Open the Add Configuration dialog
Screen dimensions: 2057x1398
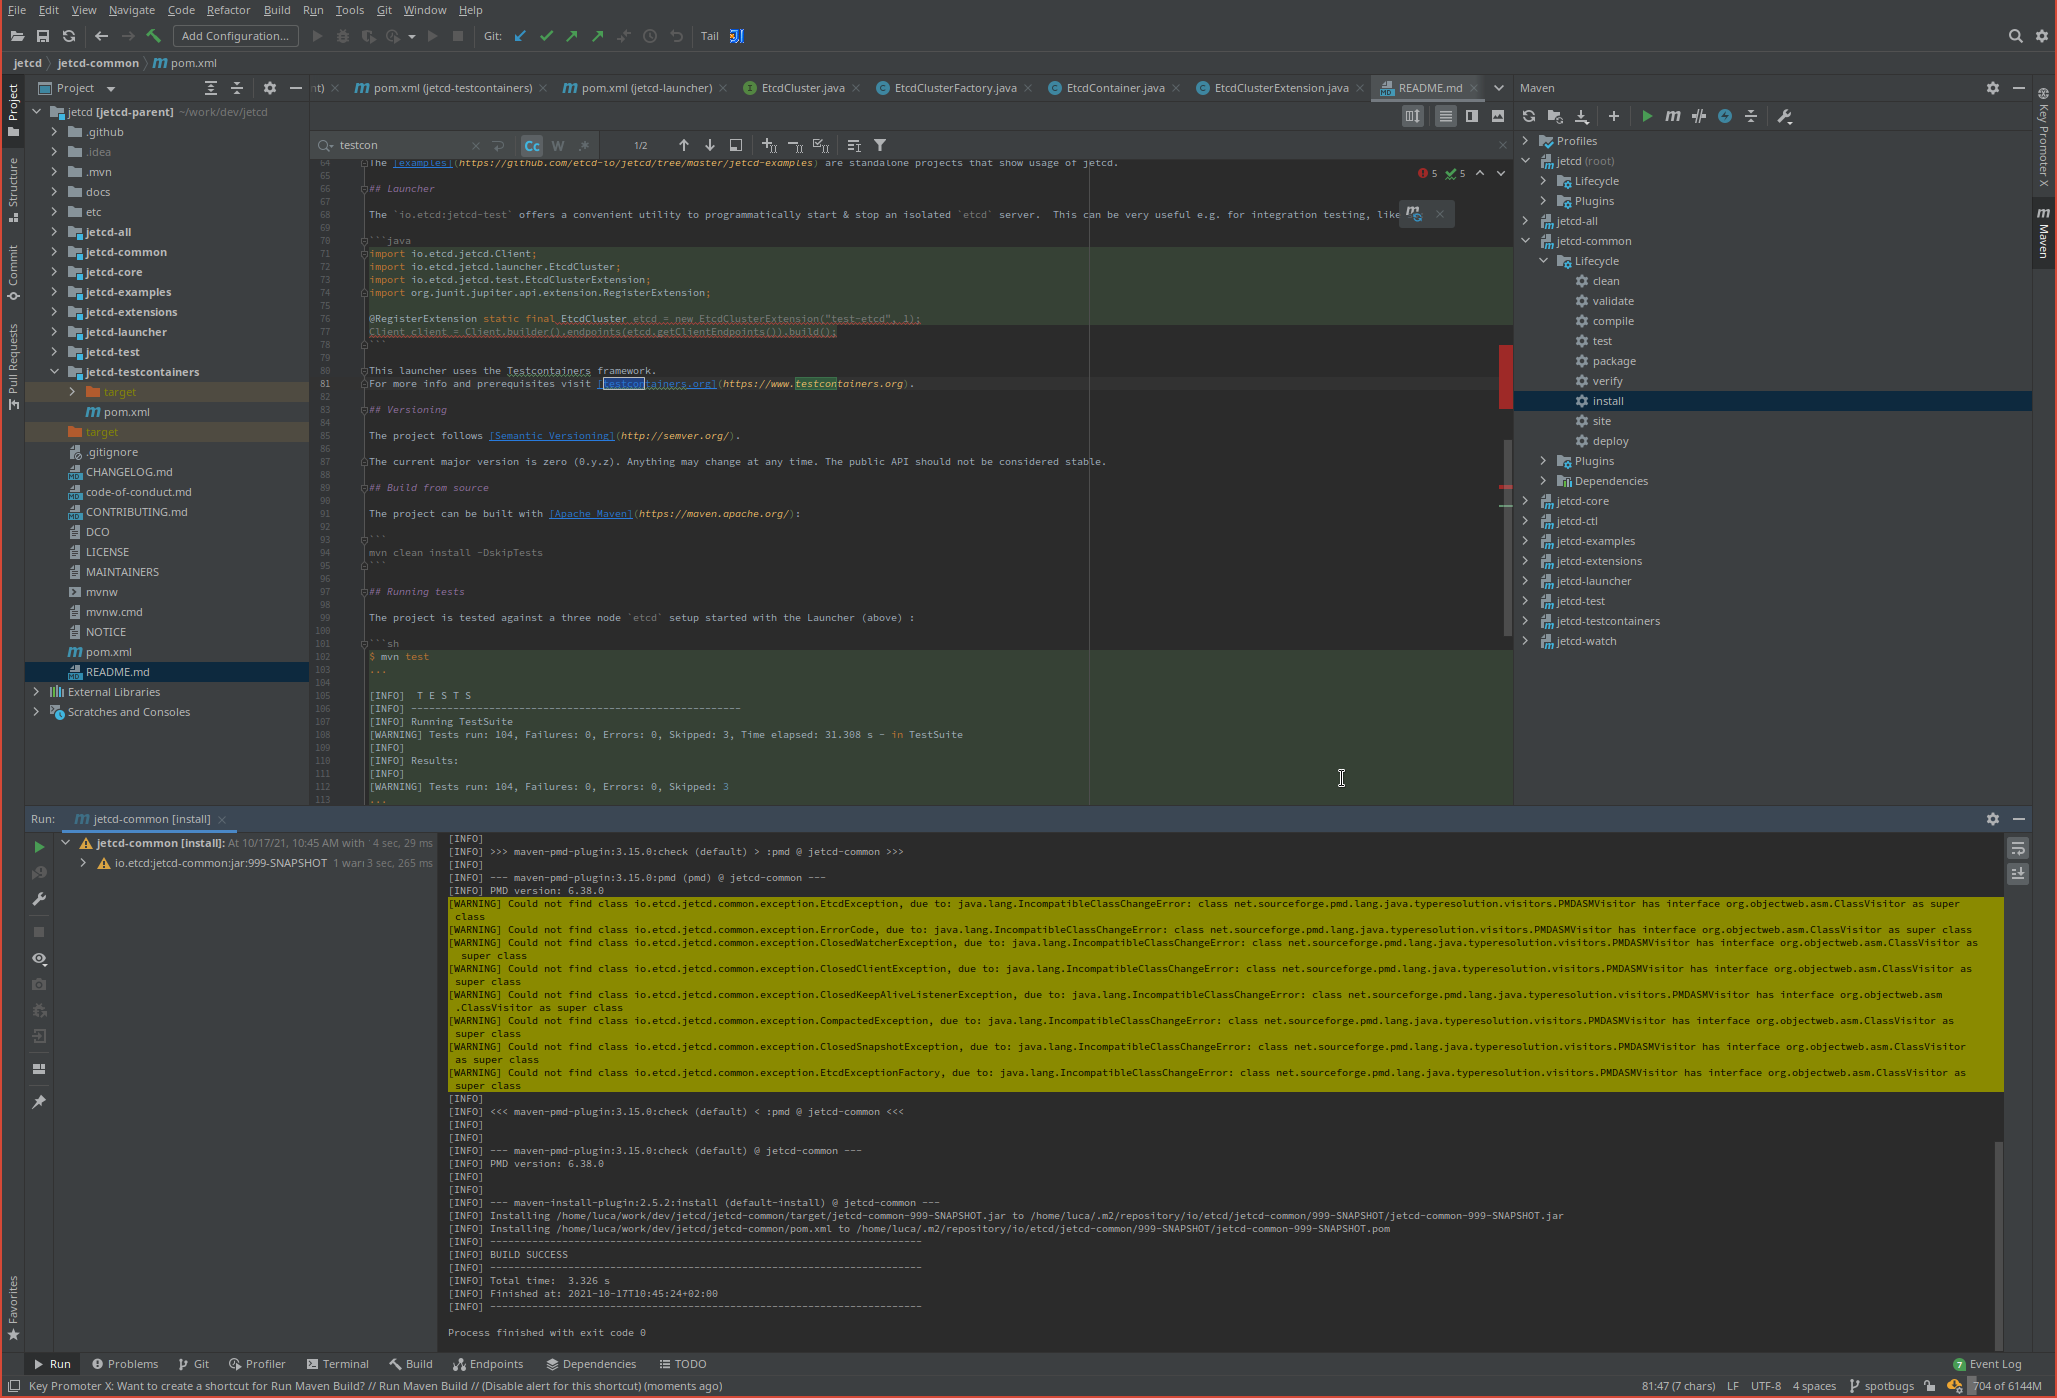click(x=235, y=36)
